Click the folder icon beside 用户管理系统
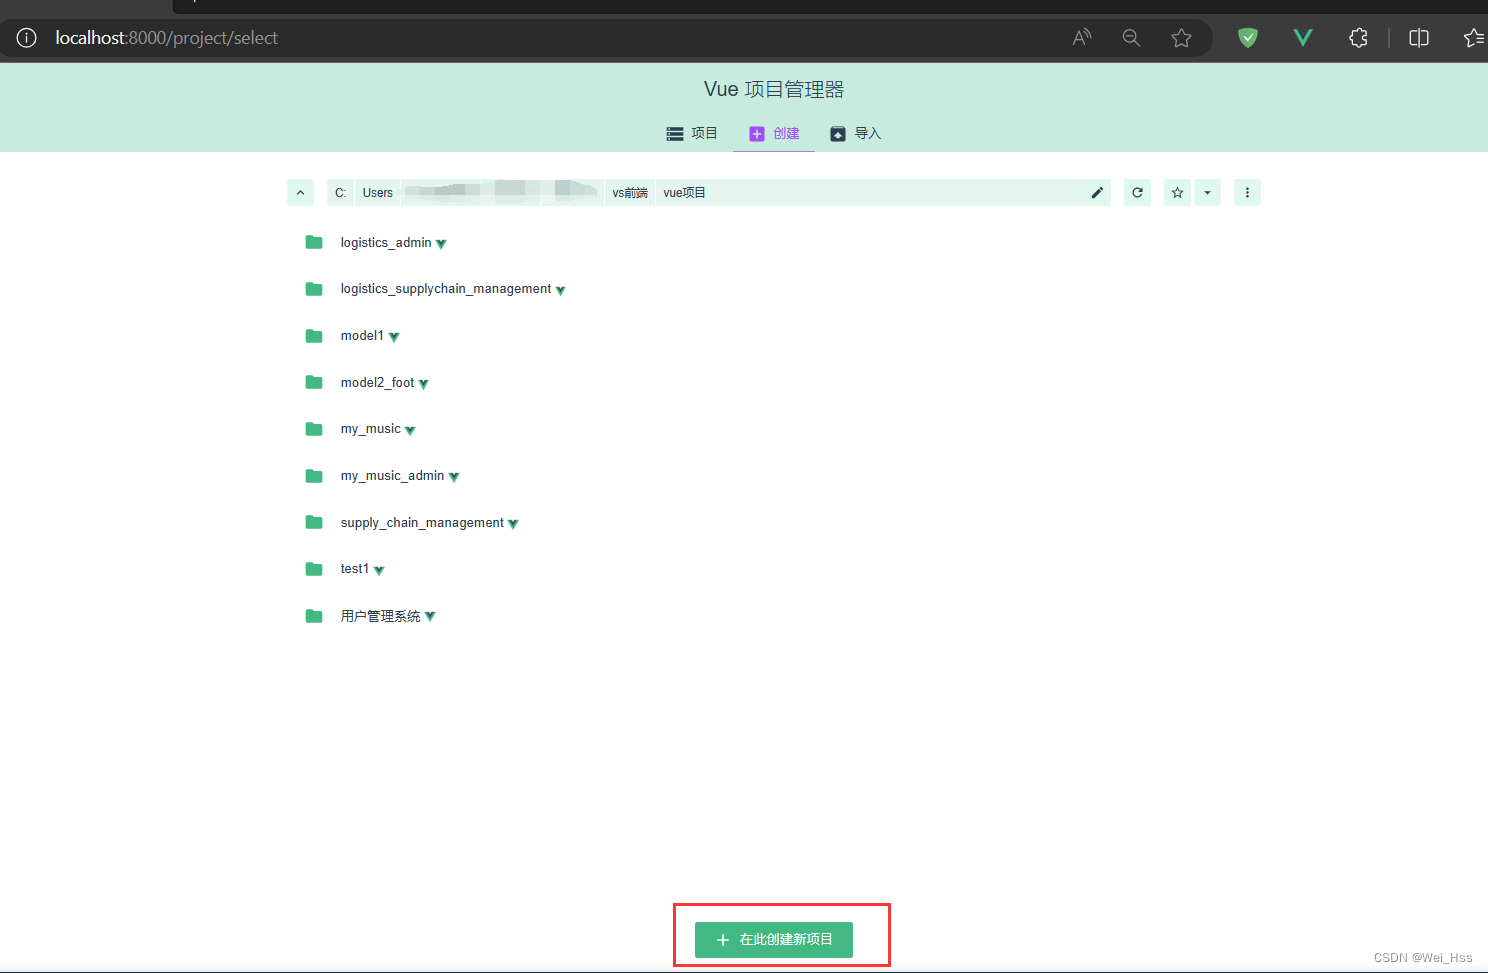Screen dimensions: 1488x973 pos(314,616)
